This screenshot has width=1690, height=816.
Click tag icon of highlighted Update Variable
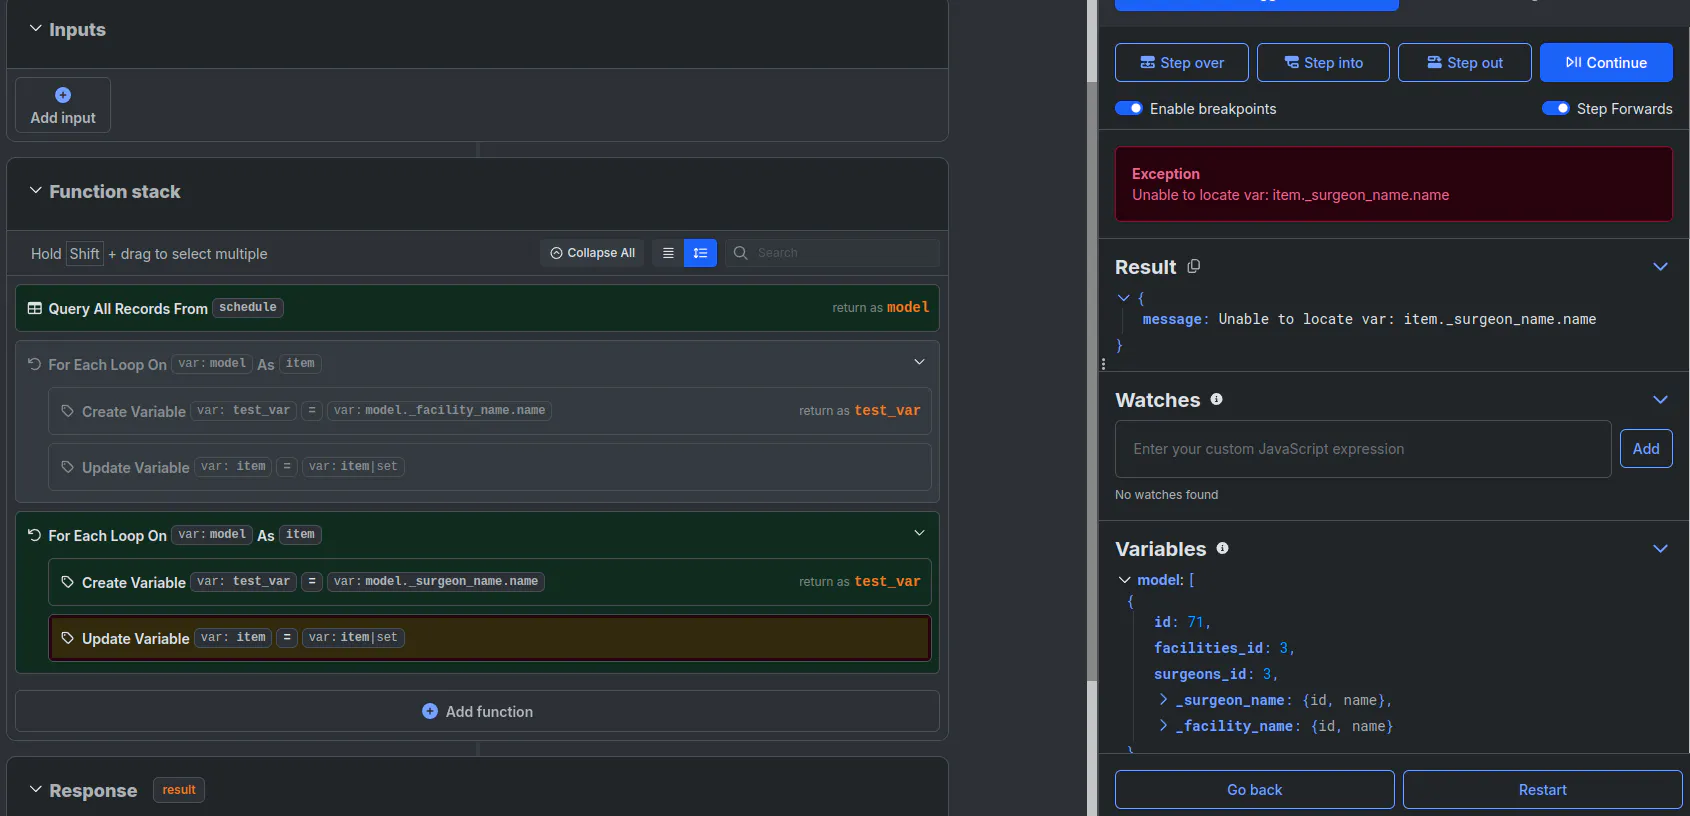(67, 638)
